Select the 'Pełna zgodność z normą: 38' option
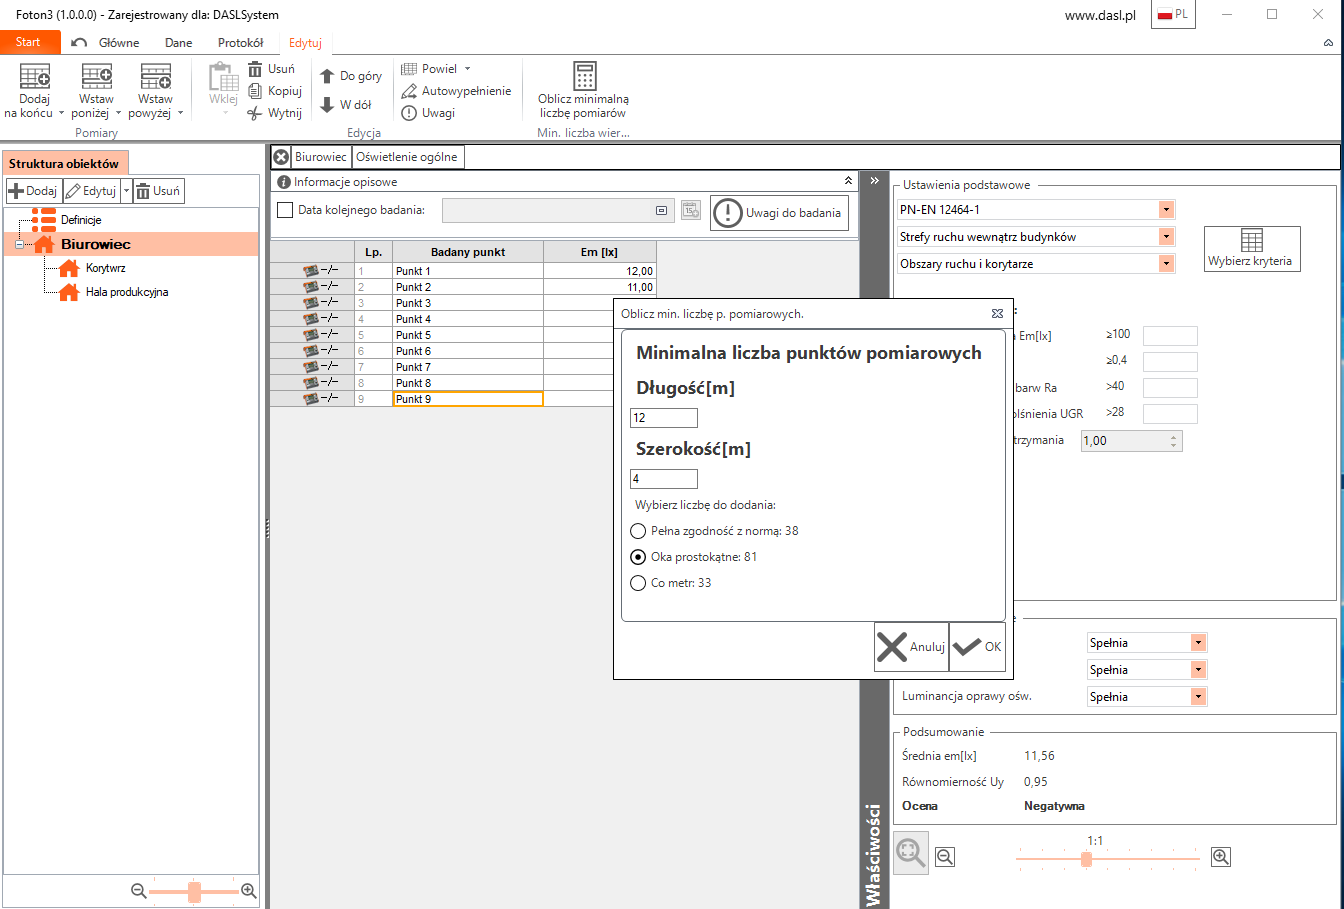The height and width of the screenshot is (909, 1344). point(638,531)
